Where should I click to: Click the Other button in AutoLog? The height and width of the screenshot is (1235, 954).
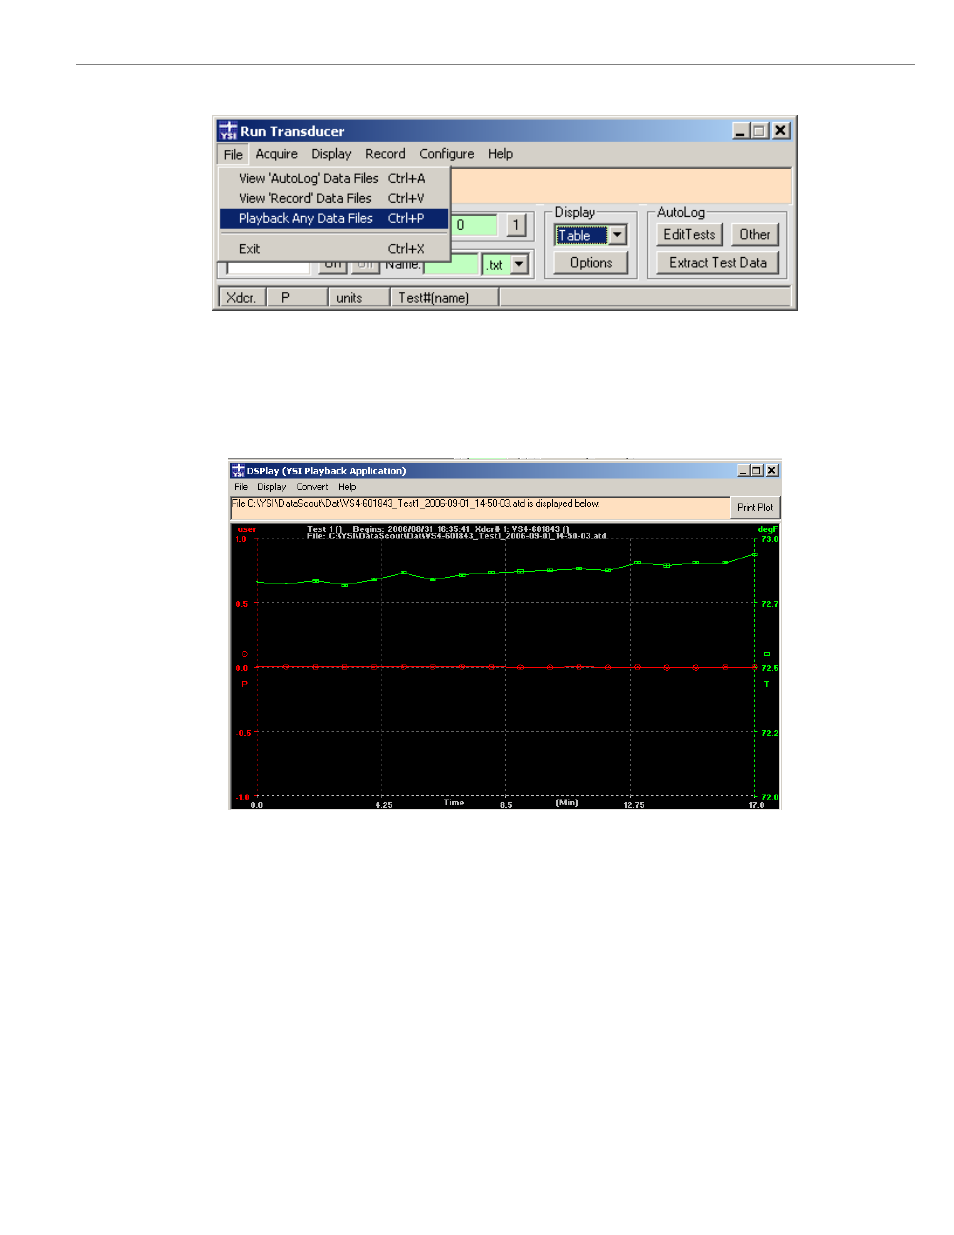(755, 235)
